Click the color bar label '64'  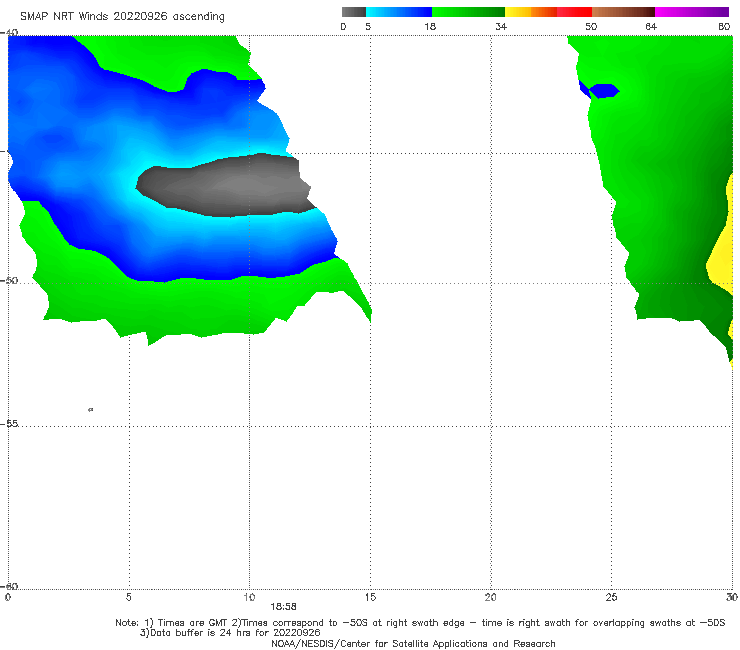pos(651,27)
